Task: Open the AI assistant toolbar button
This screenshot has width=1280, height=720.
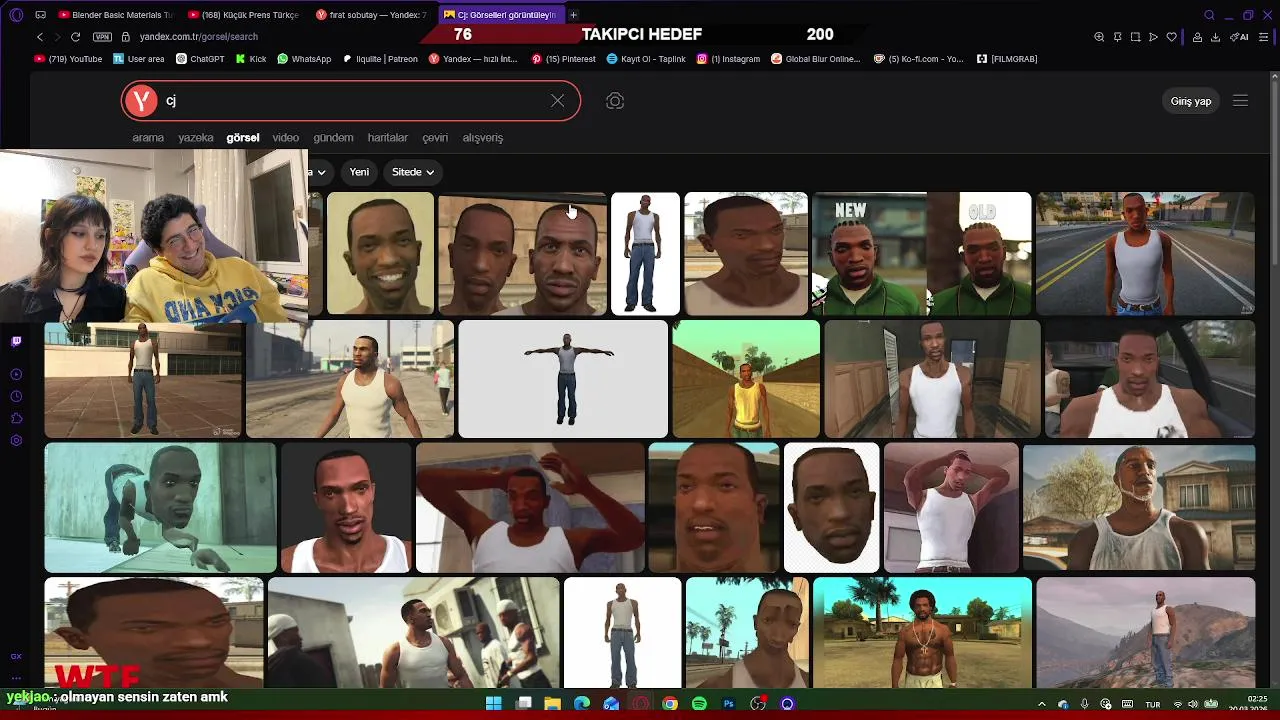Action: (x=1239, y=37)
